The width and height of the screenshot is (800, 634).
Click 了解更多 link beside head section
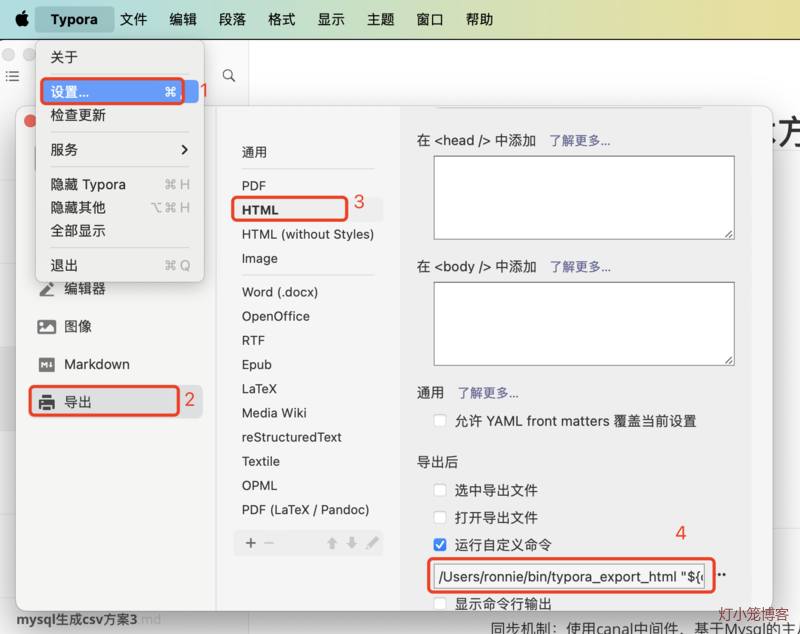[x=580, y=141]
